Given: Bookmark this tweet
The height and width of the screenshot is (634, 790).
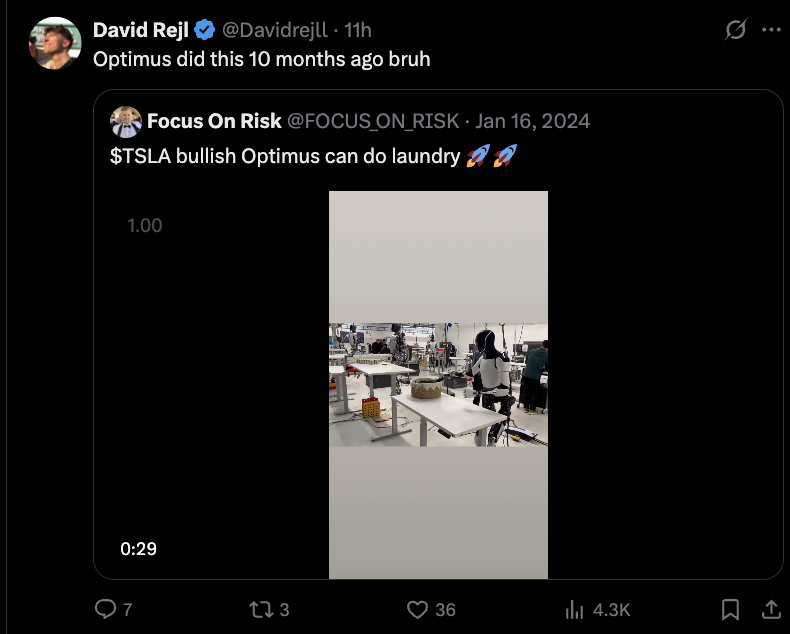Looking at the screenshot, I should pyautogui.click(x=731, y=609).
